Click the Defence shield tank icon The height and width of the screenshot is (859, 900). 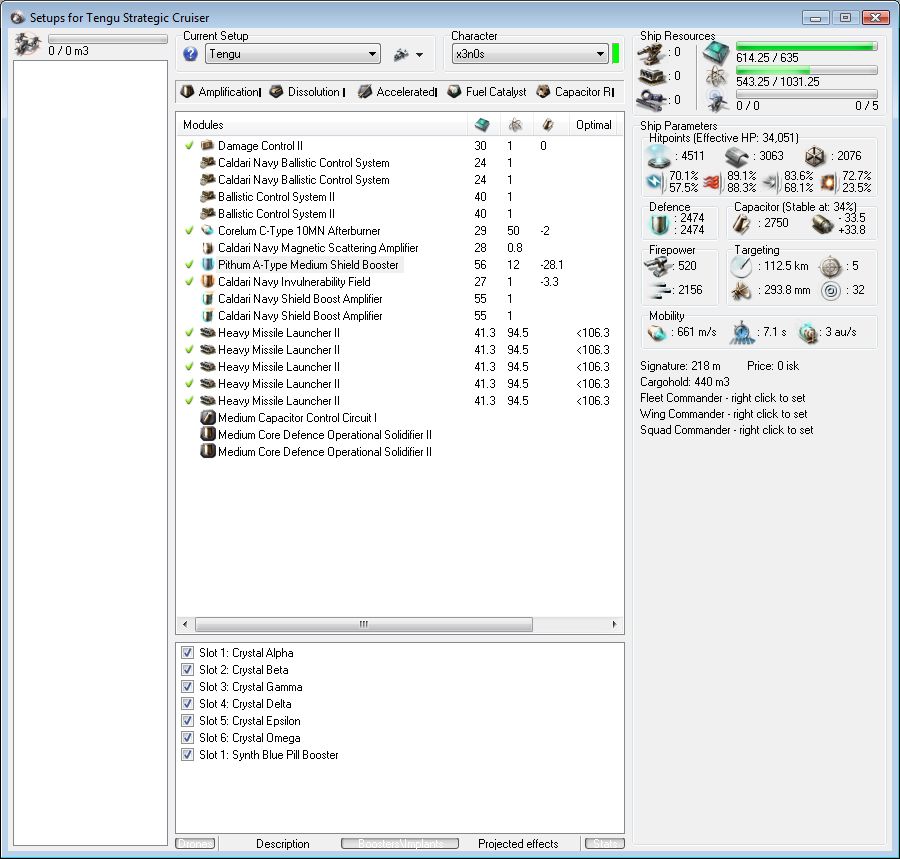click(660, 224)
